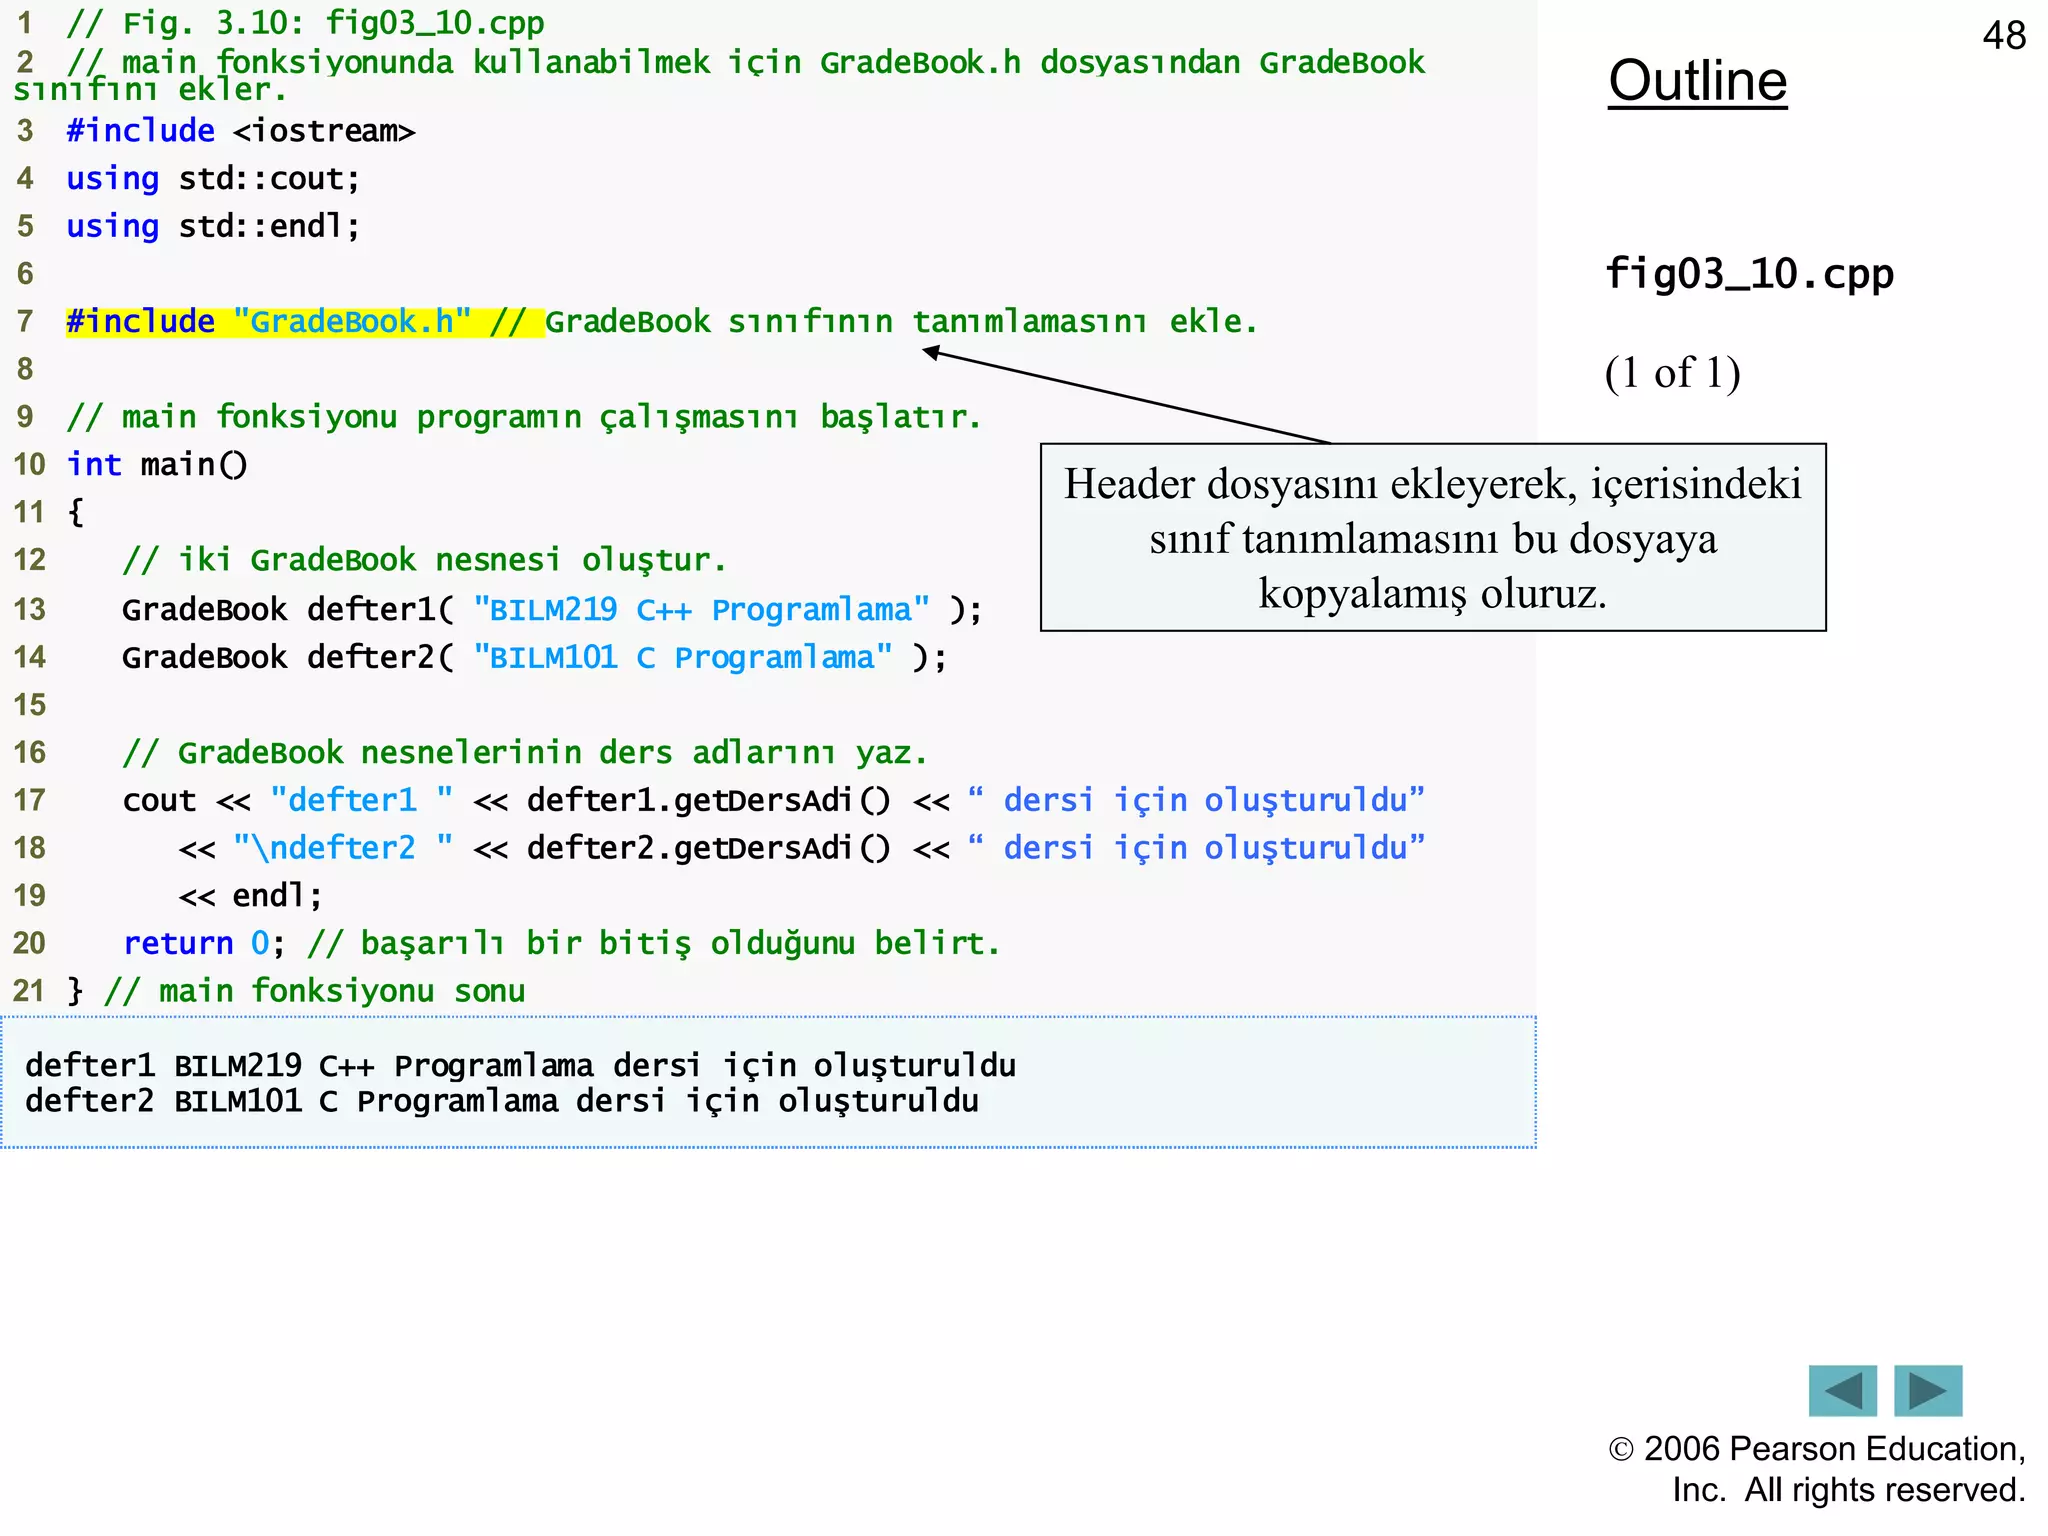Click the 2006 Pearson Education copyright notice
This screenshot has height=1536, width=2048.
point(1817,1469)
